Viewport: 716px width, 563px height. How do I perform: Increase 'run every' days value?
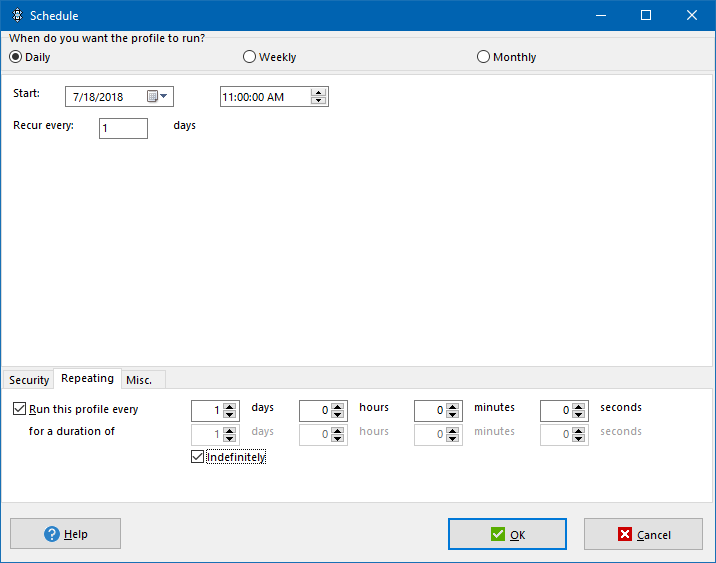tap(230, 407)
